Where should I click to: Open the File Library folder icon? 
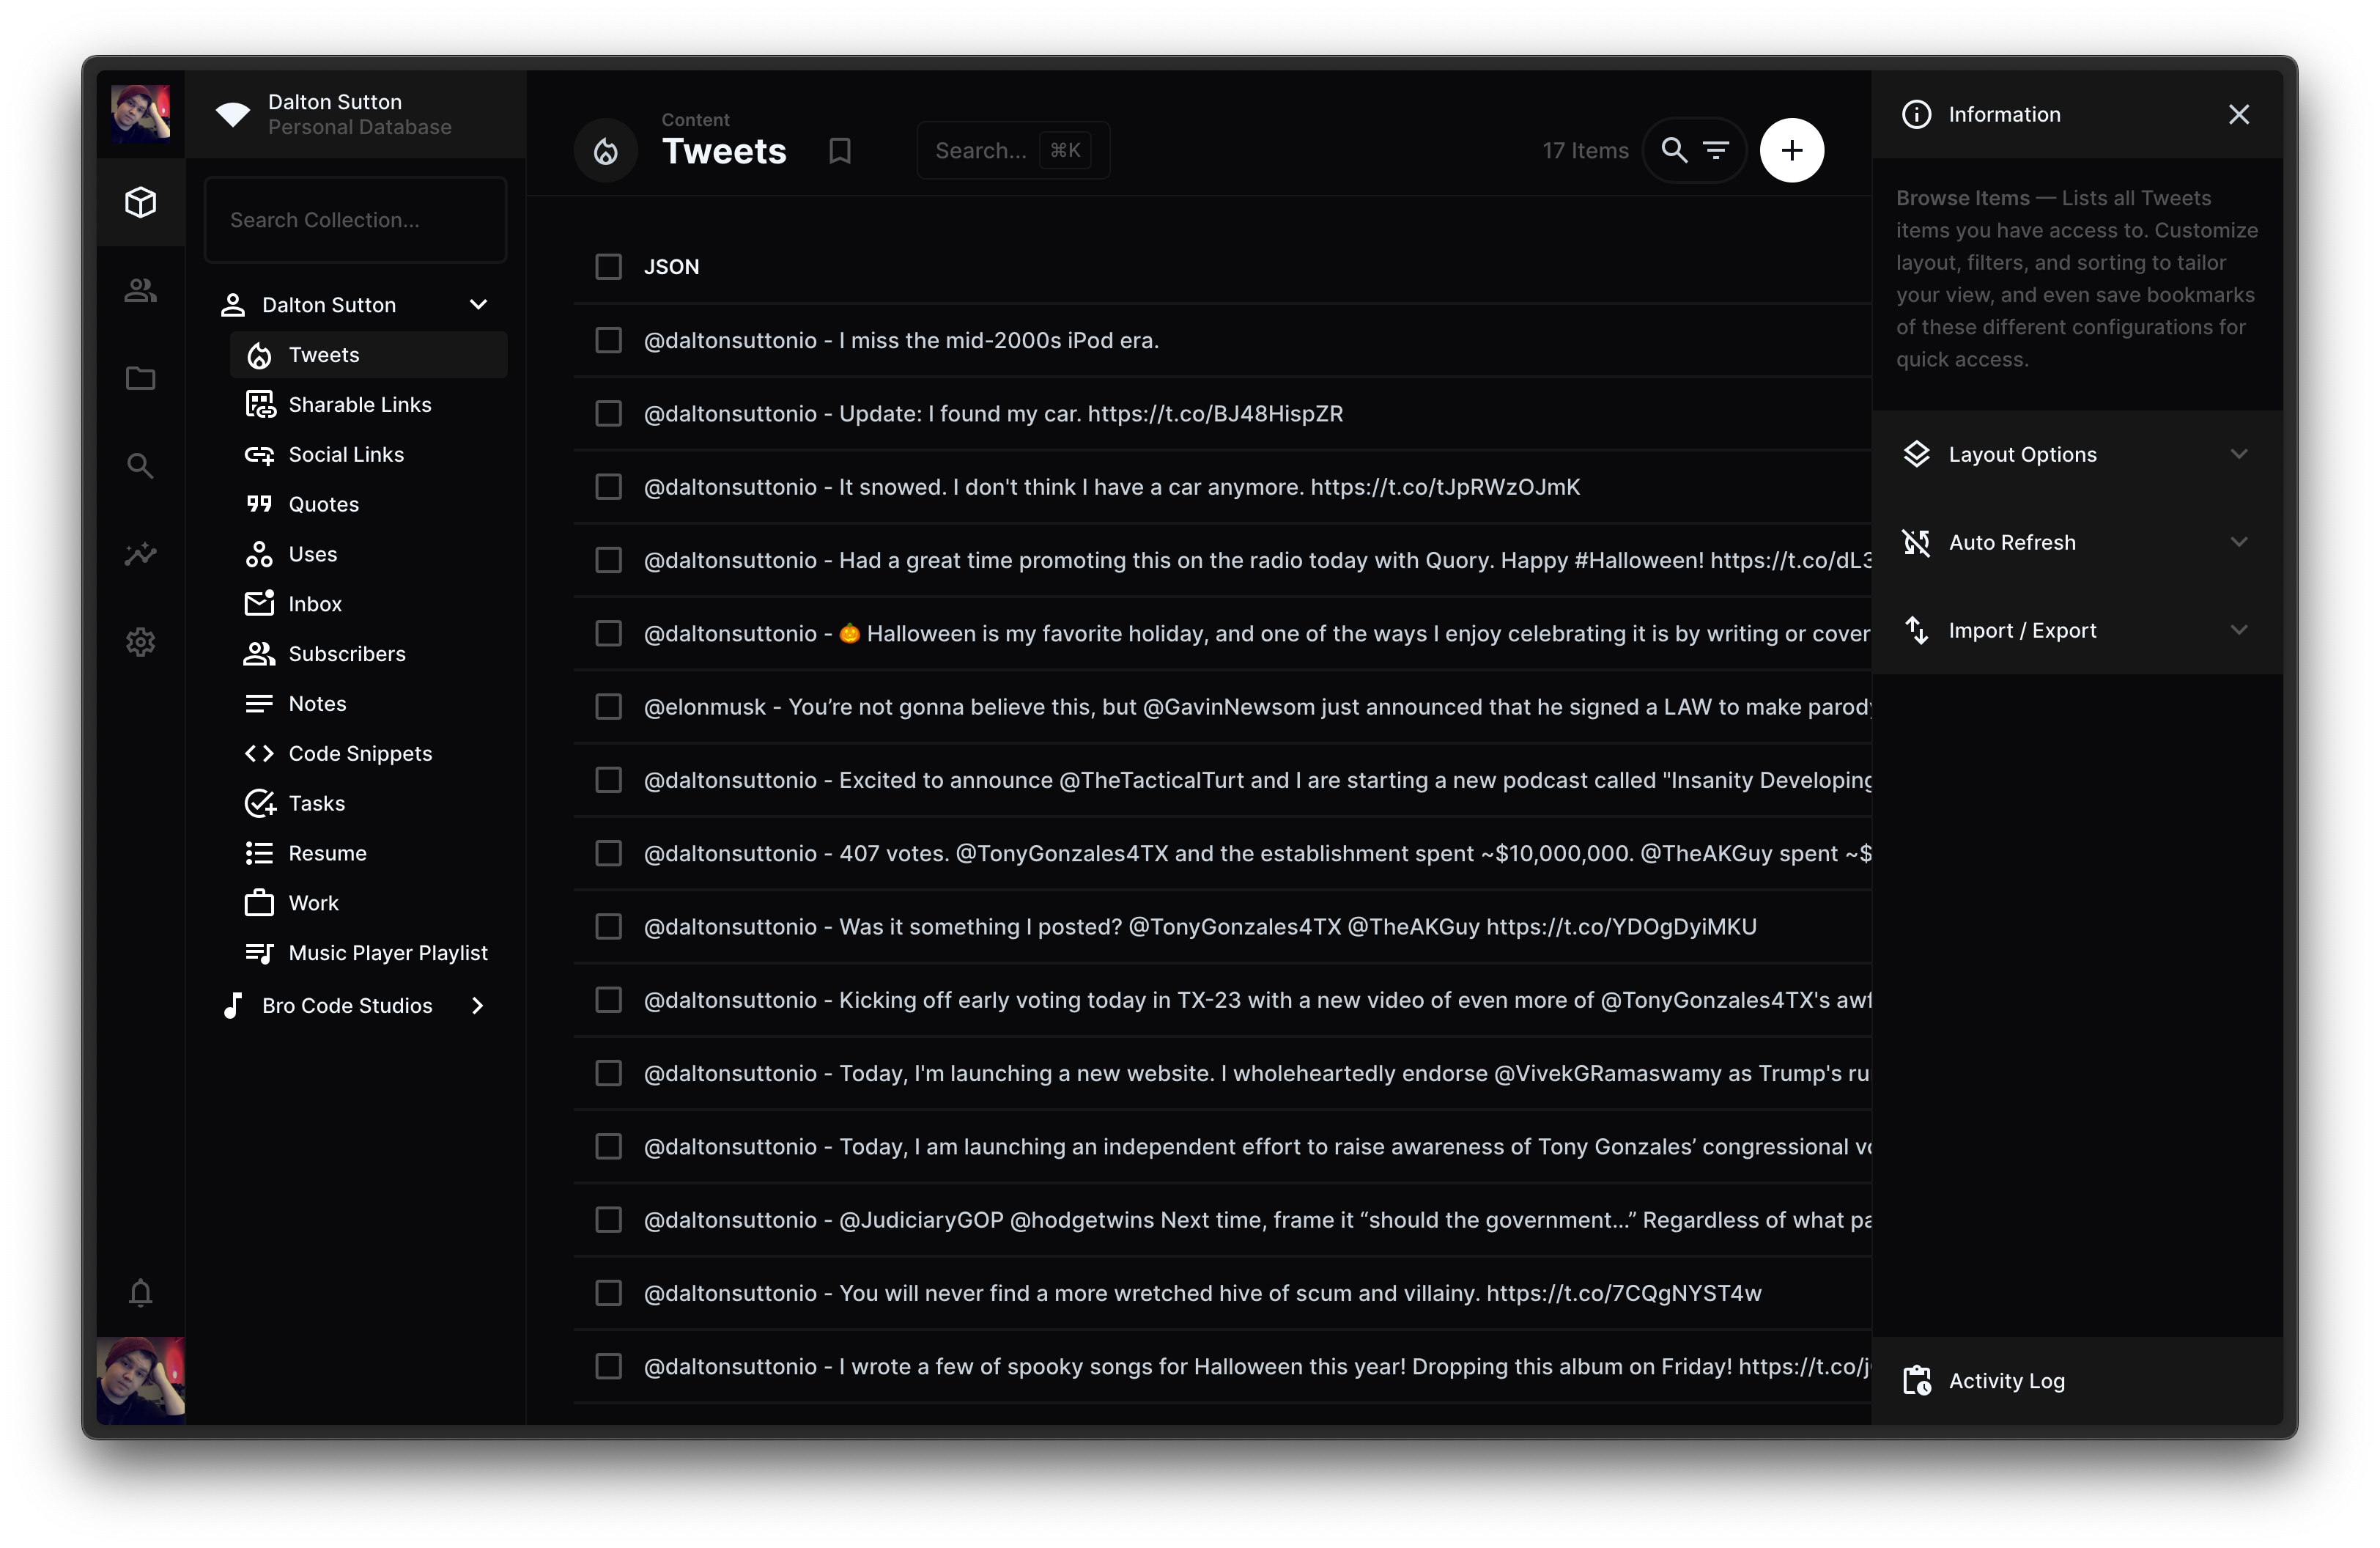click(140, 378)
